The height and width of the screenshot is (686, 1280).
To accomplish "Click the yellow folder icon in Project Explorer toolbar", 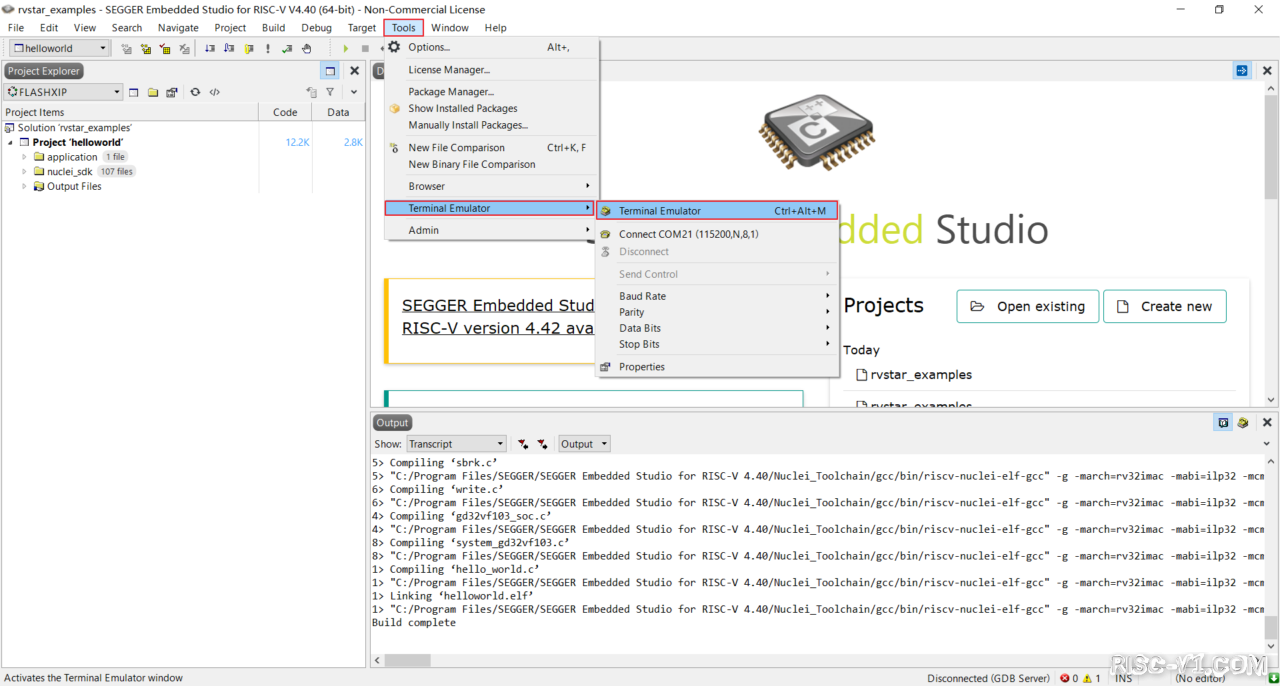I will click(x=153, y=92).
